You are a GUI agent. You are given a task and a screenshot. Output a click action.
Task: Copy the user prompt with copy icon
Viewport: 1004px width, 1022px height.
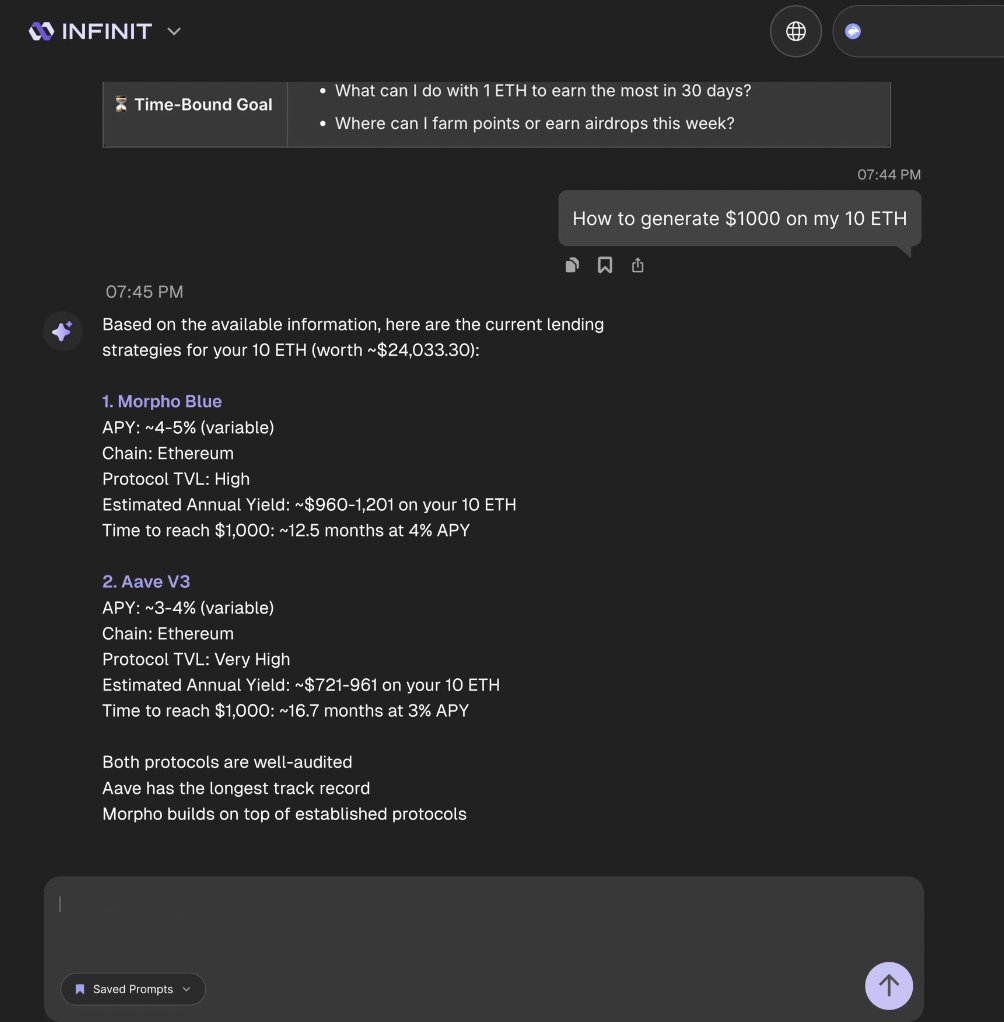point(572,265)
